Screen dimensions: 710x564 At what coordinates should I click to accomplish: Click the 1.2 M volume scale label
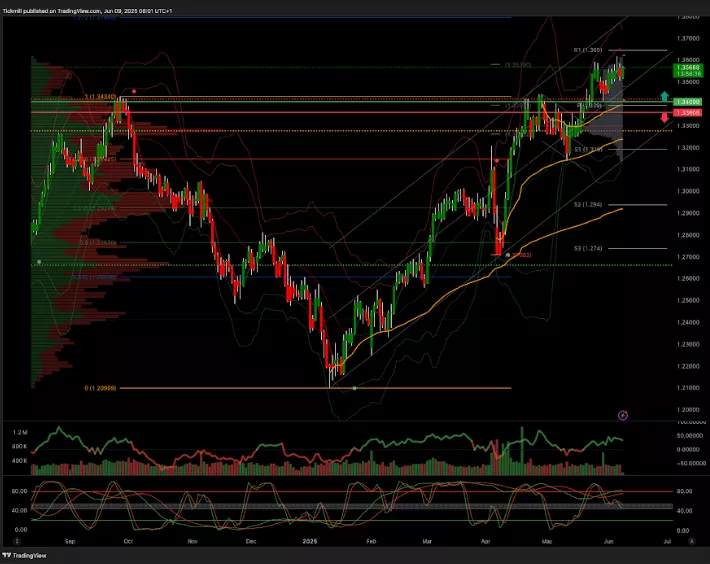click(x=20, y=433)
